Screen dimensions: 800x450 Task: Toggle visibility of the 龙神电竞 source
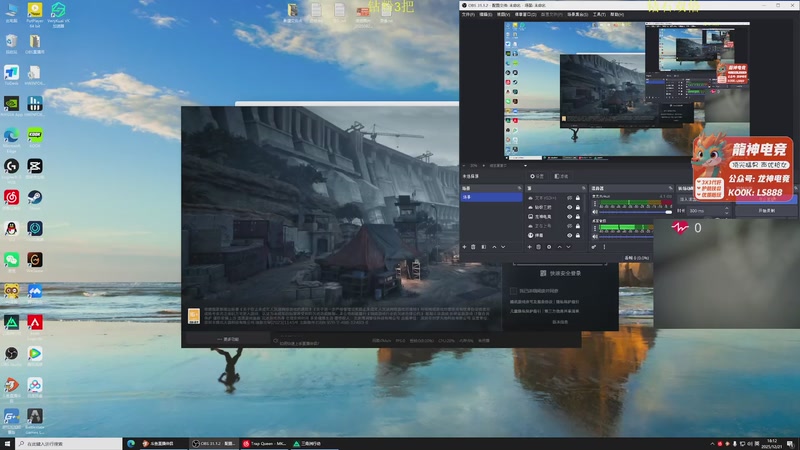click(x=569, y=216)
